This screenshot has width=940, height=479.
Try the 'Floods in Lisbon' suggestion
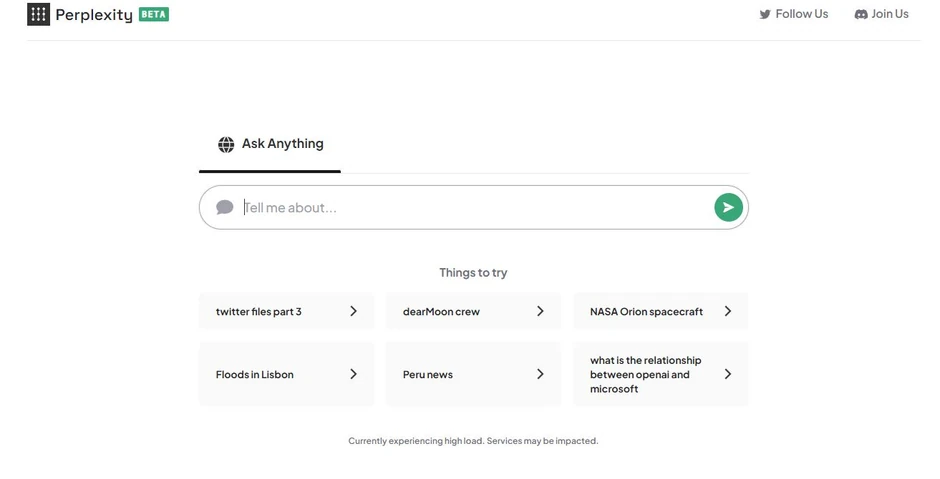point(255,374)
